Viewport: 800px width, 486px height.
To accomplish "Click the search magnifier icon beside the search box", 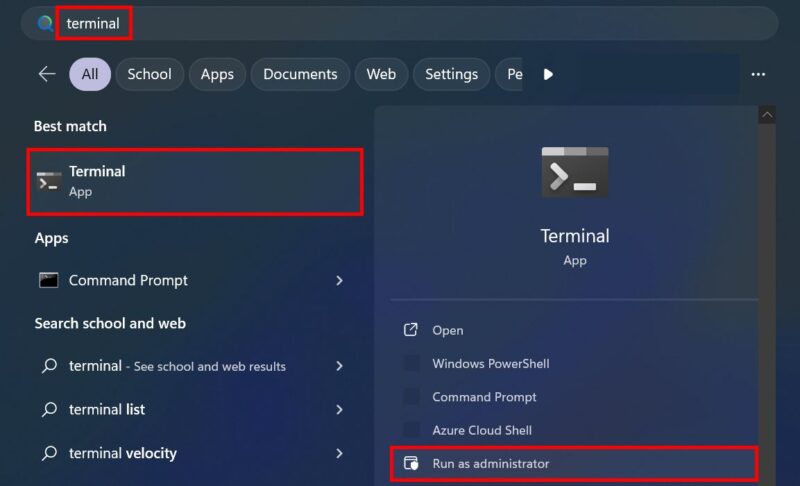I will click(x=45, y=23).
